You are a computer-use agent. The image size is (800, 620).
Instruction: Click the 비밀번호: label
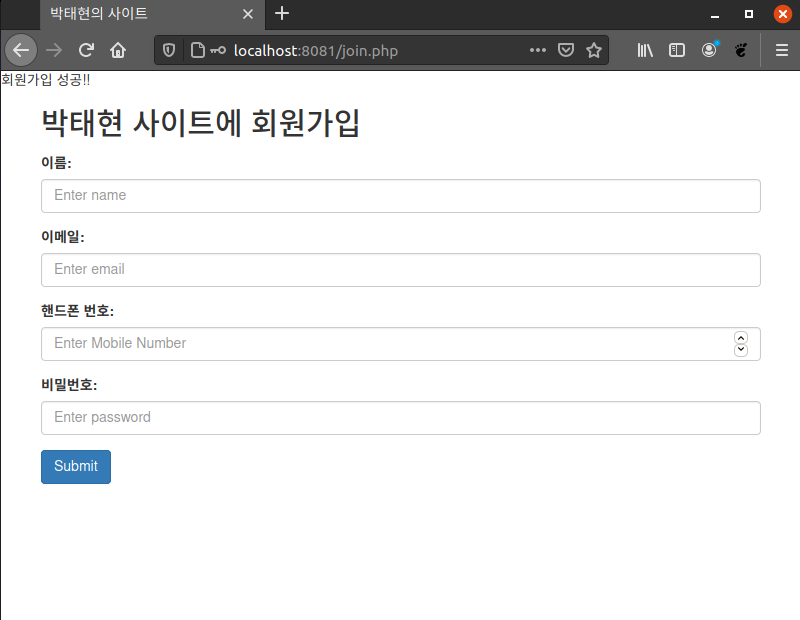point(69,385)
